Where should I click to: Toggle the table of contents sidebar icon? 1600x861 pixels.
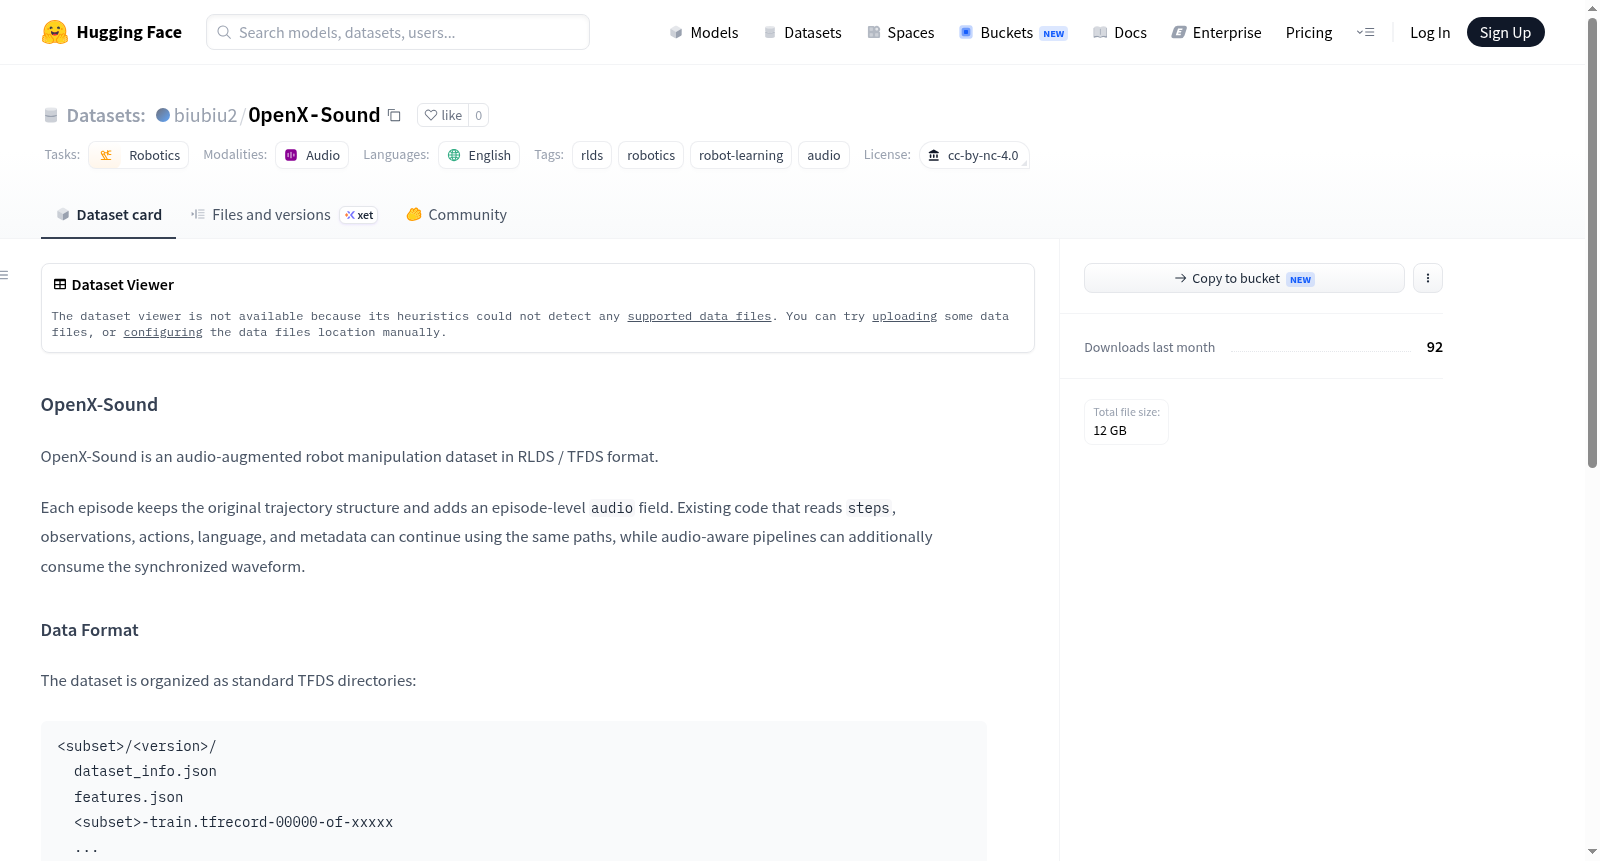(5, 275)
